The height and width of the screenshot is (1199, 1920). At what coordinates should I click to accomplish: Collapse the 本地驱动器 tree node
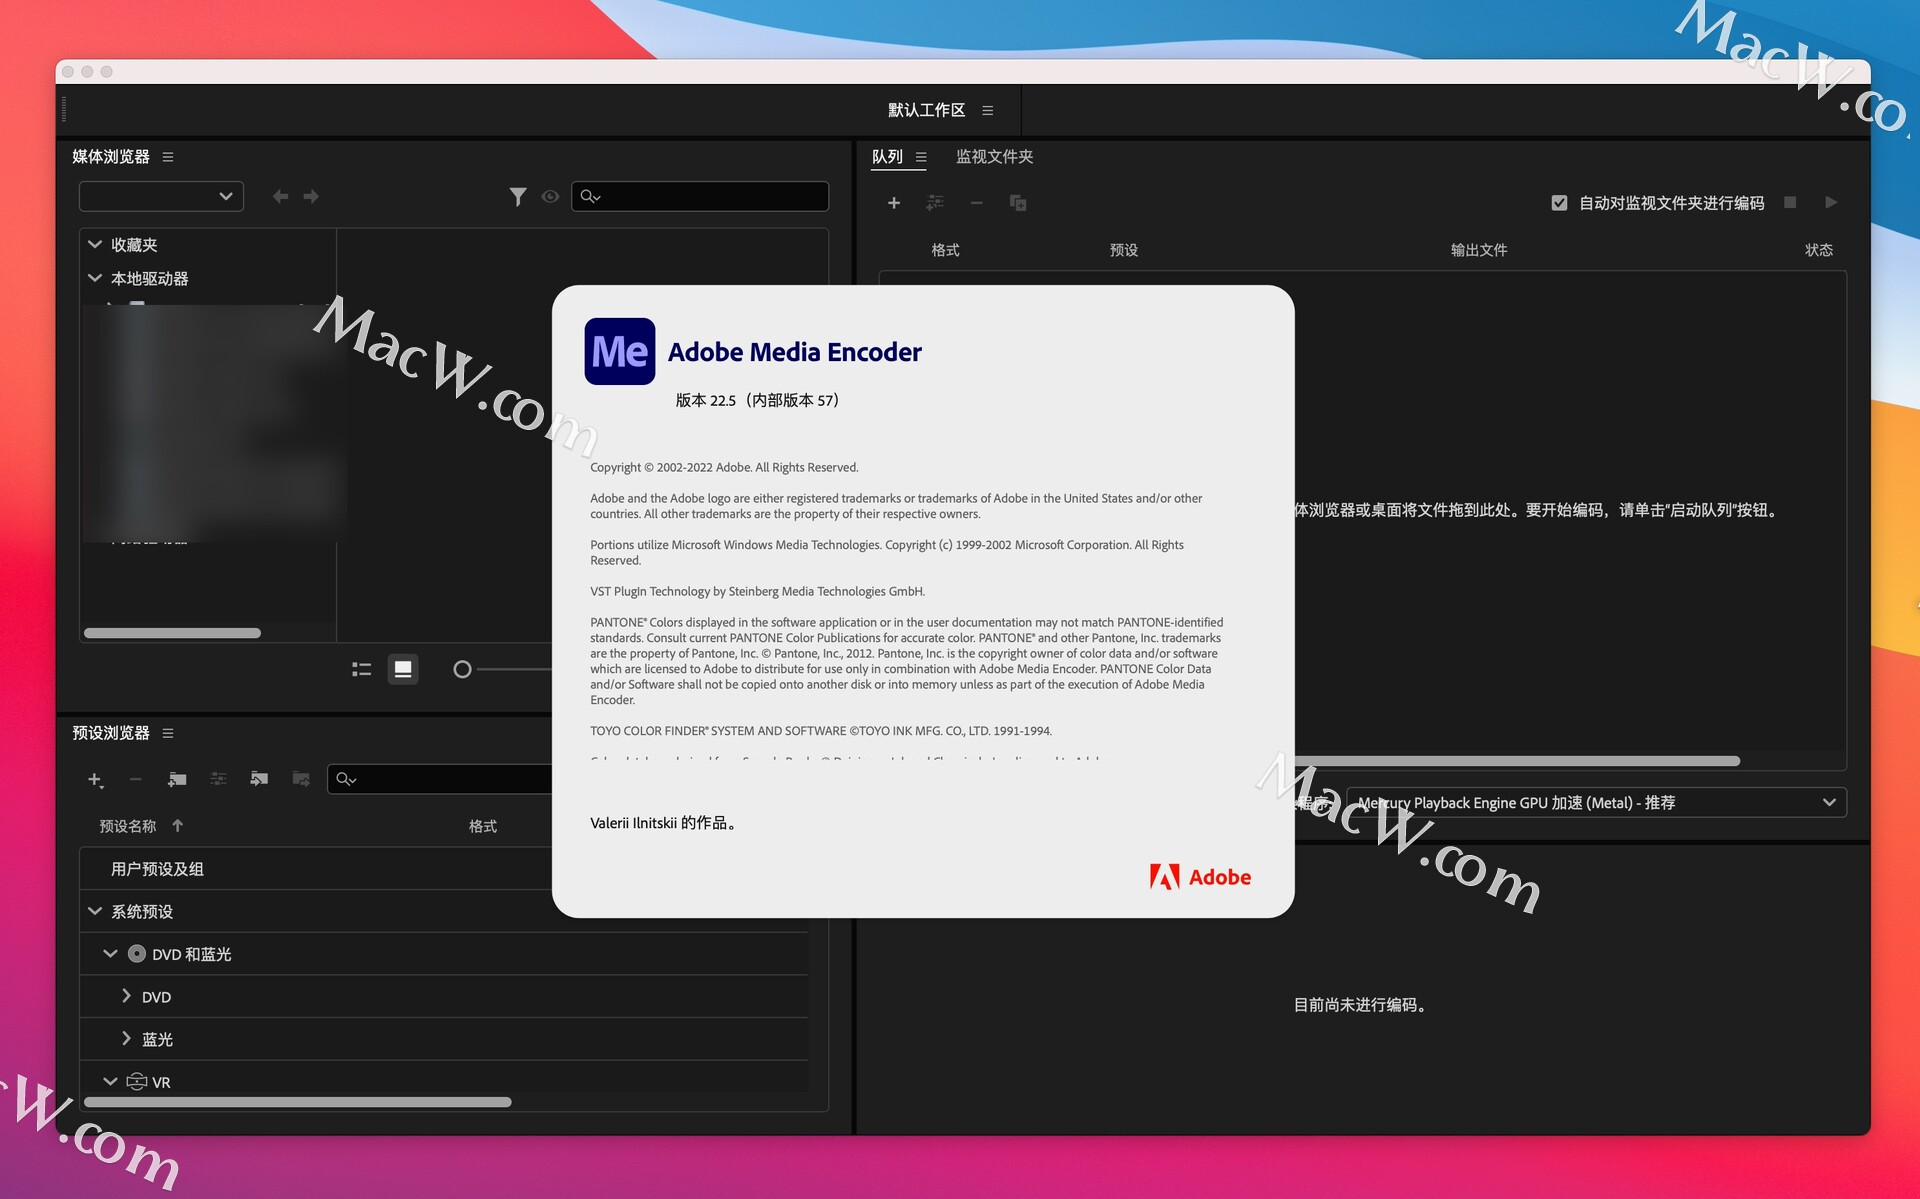point(95,278)
